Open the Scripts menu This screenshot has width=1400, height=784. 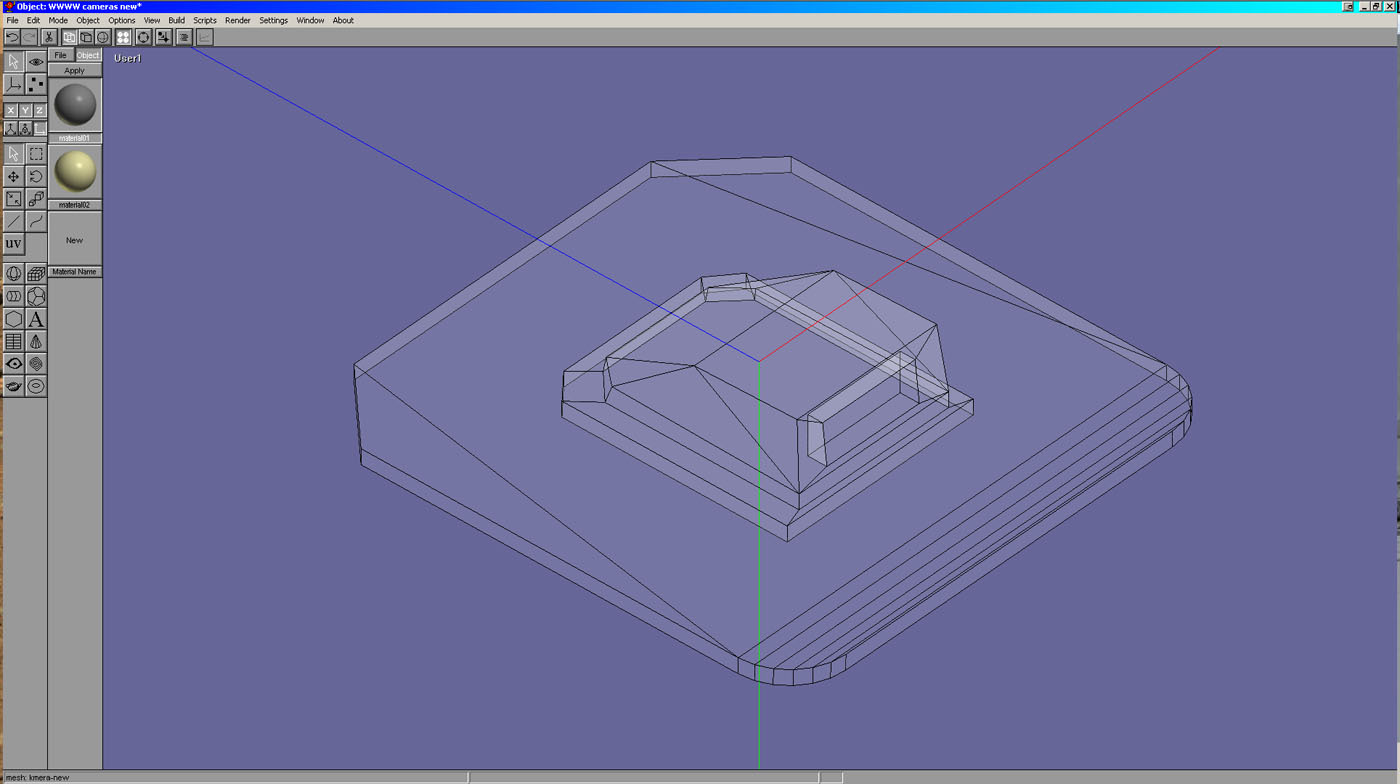205,20
